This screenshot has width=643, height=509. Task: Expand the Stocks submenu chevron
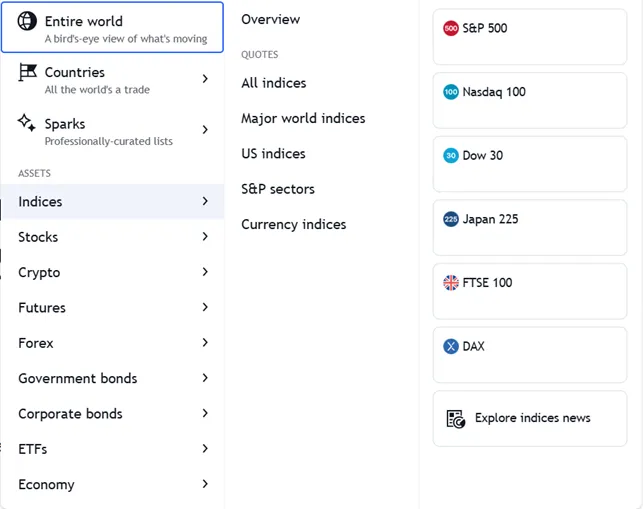(x=205, y=237)
